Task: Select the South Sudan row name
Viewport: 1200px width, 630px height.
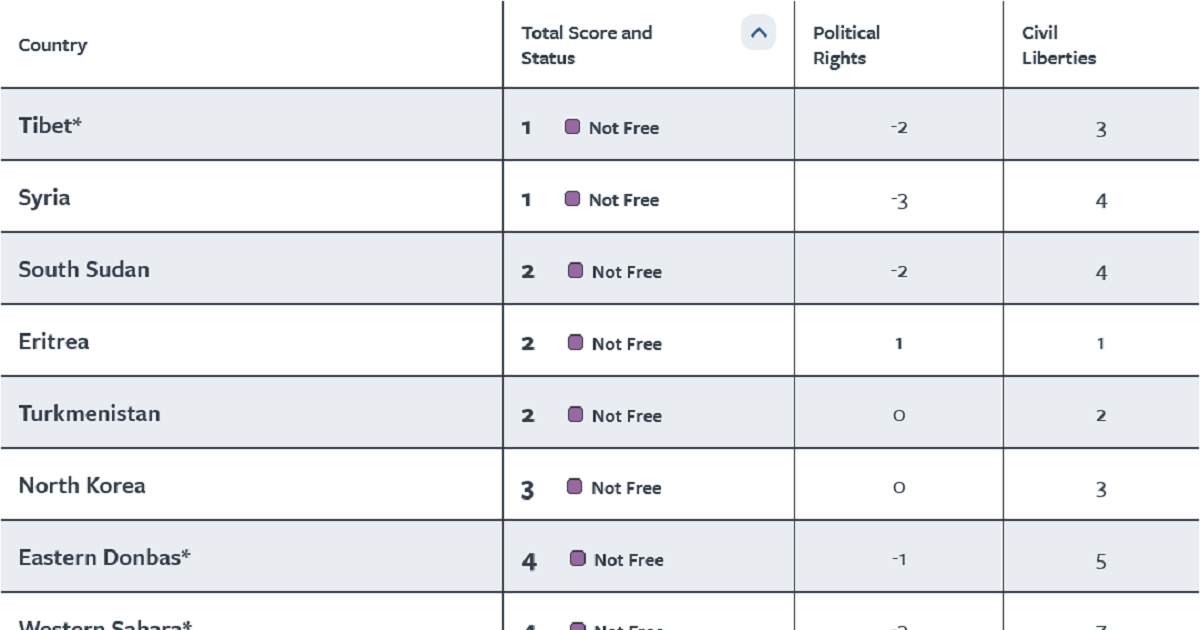Action: coord(84,269)
